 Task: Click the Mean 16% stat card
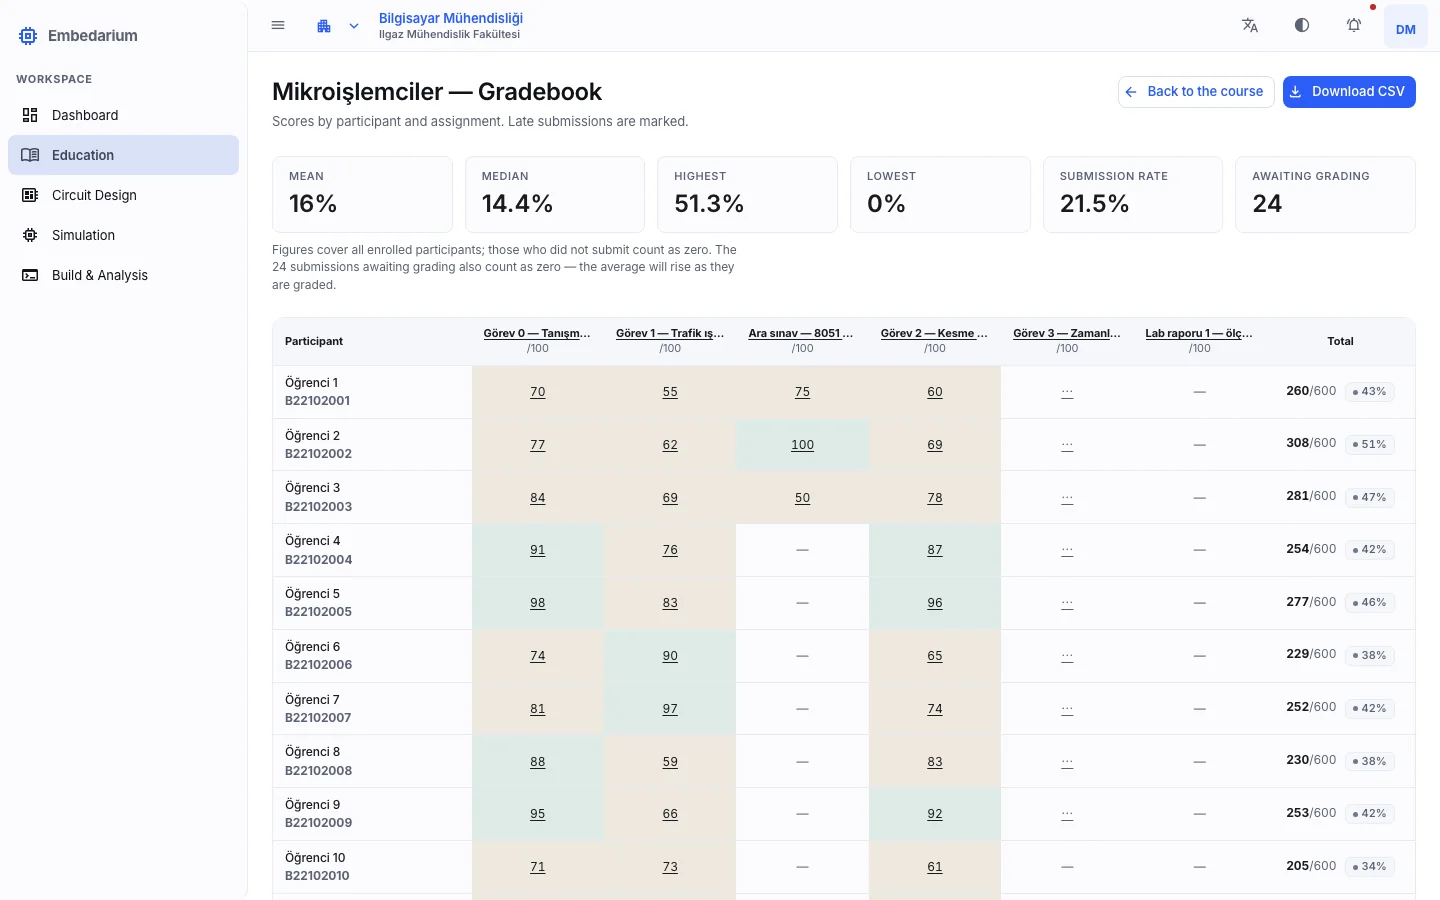pos(362,194)
